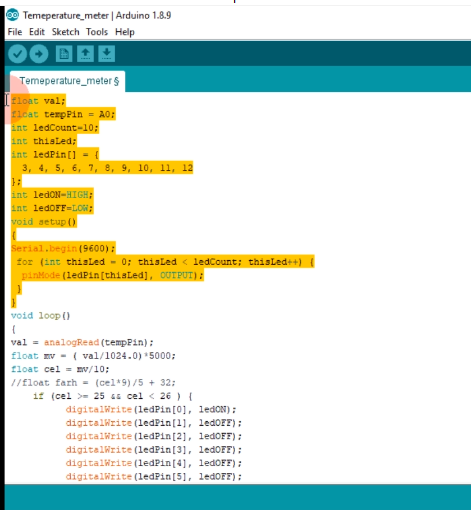
Task: Click 'digitalWrite(ledPin[5], ledOFF);' line
Action: 154,477
